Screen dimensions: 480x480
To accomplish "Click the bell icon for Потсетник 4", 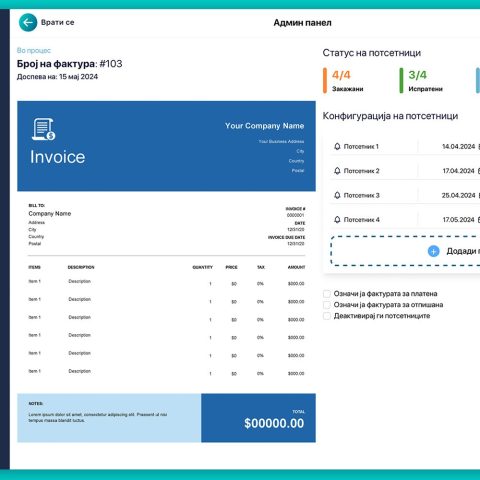I will (337, 219).
